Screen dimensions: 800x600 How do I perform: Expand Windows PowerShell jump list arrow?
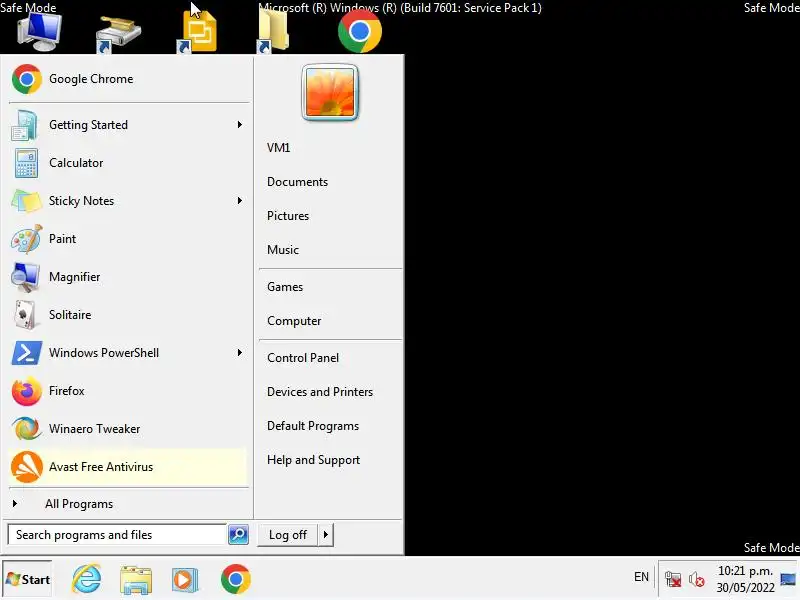pos(239,353)
